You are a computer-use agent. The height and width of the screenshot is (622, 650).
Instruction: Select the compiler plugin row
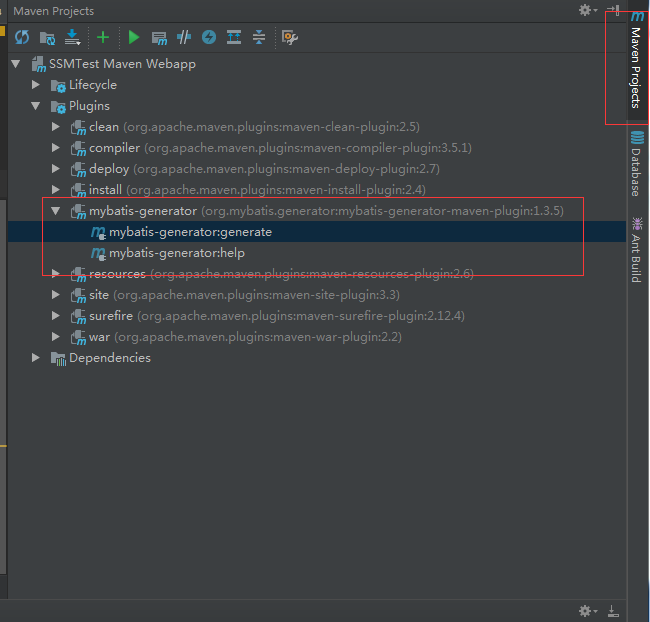point(317,148)
